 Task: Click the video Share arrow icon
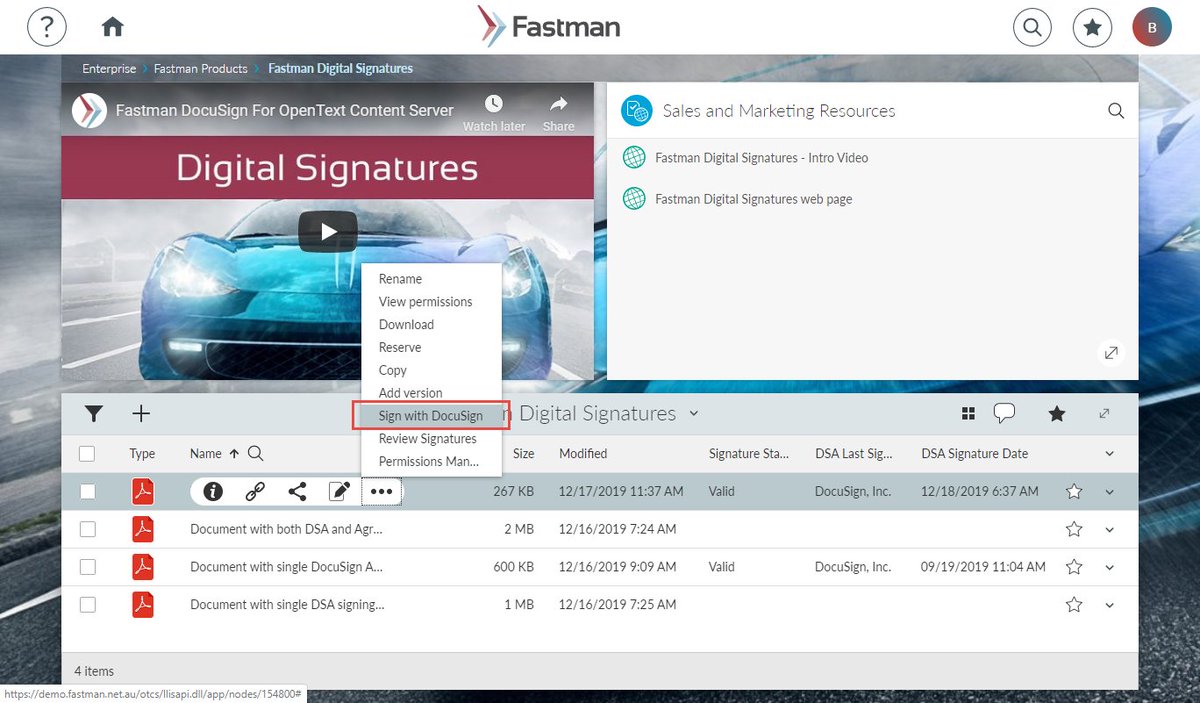[559, 103]
